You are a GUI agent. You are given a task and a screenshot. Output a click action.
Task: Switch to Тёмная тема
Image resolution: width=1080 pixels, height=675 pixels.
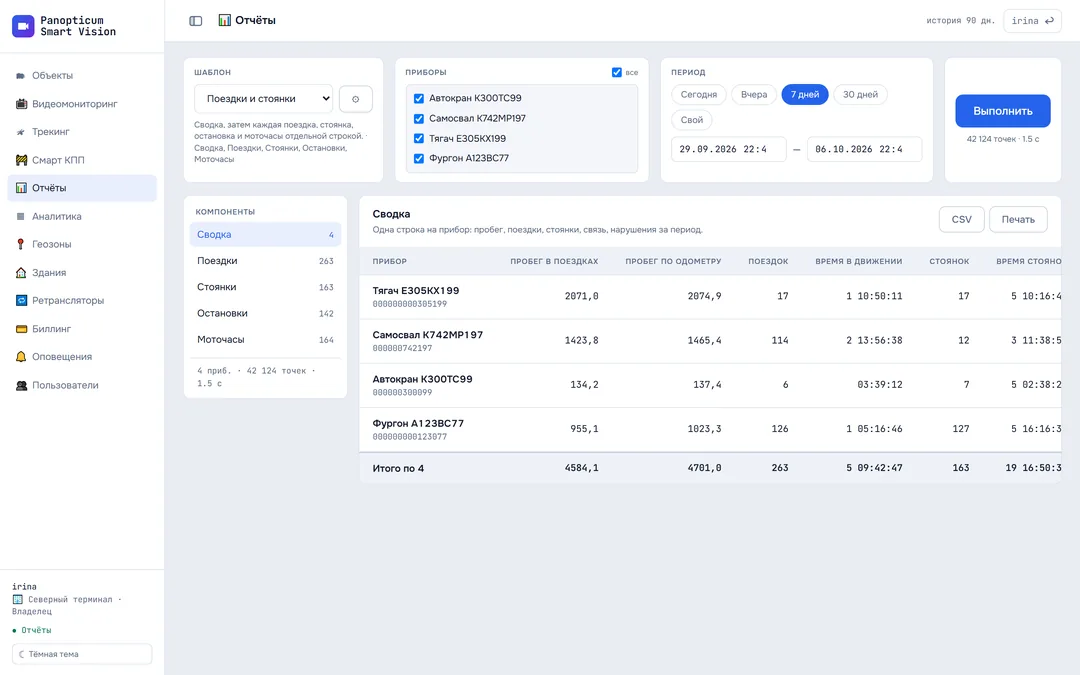(x=82, y=654)
